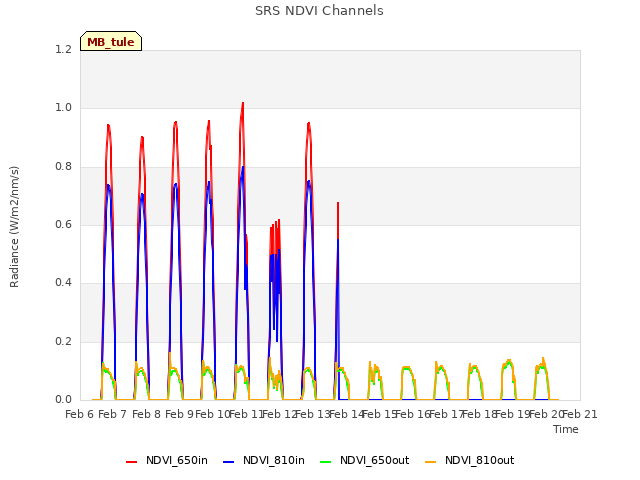640x480 pixels.
Task: Click the Feb 7 x-axis label
Action: pyautogui.click(x=113, y=414)
